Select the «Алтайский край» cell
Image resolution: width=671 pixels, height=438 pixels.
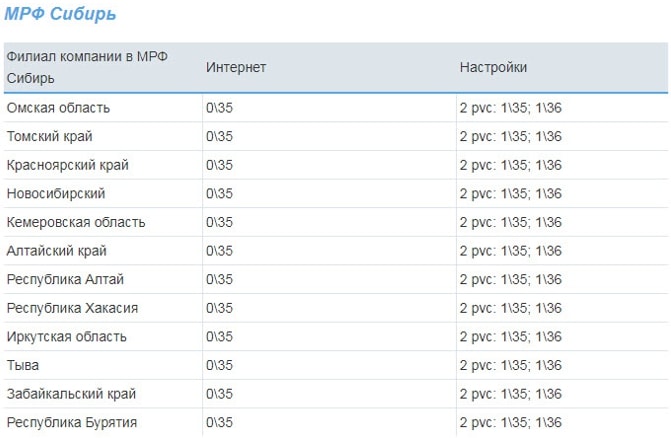tap(56, 251)
